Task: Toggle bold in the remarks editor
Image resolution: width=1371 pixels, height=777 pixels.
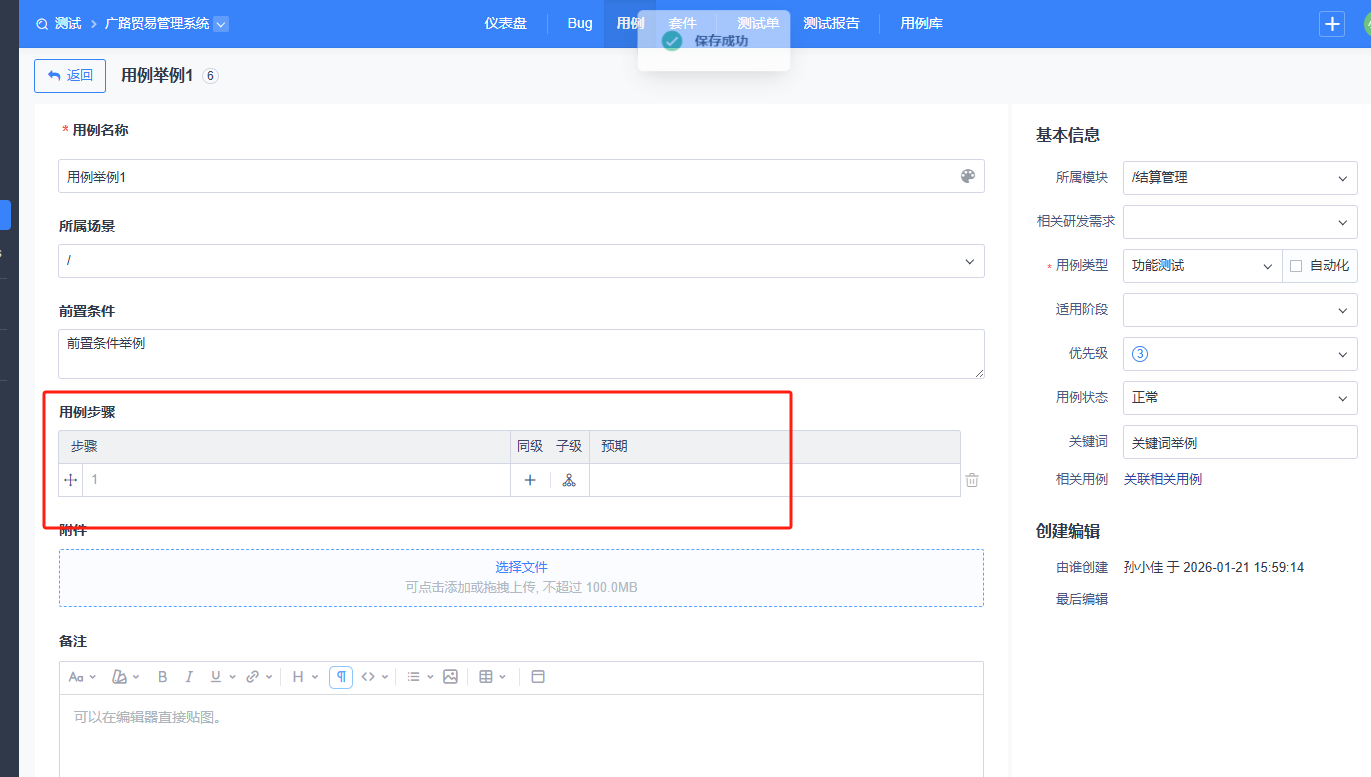Action: click(x=163, y=677)
